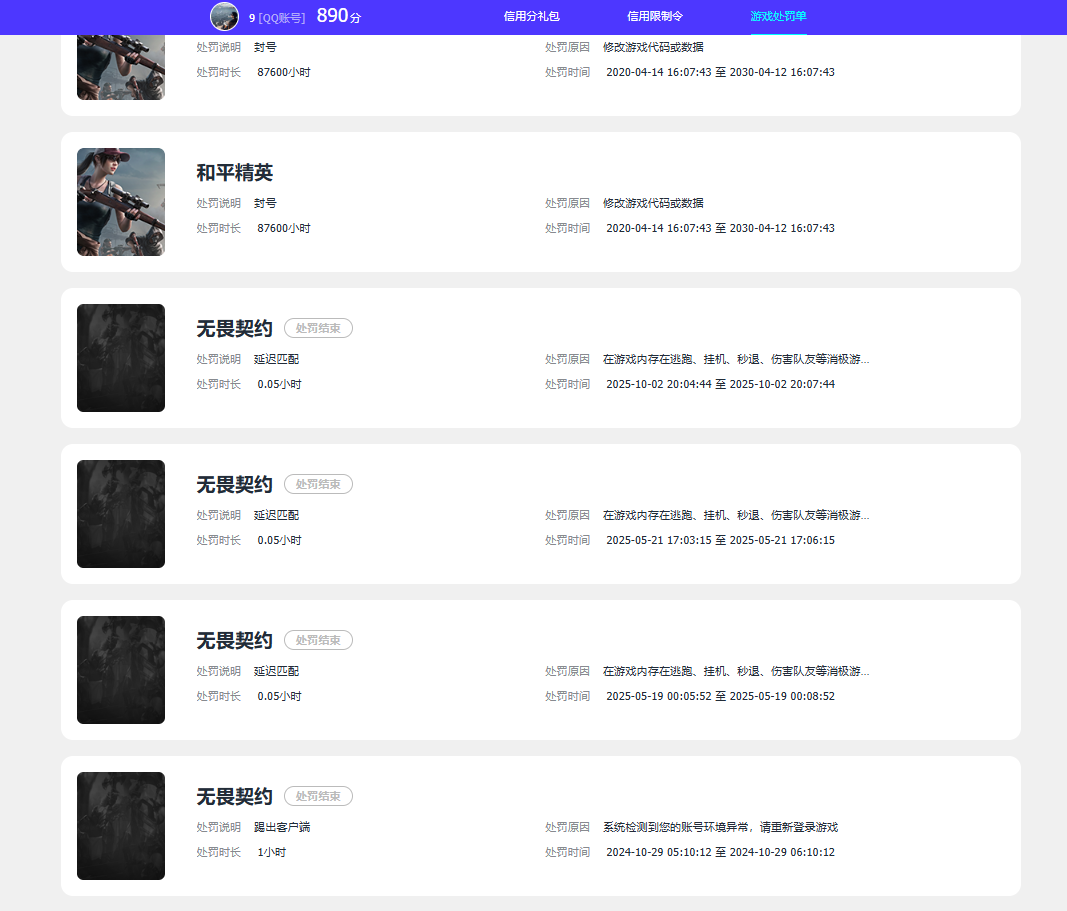Screen dimensions: 1067x911
Task: Click the 处罚结束 badge on first 无畏契约 record
Action: (x=318, y=328)
